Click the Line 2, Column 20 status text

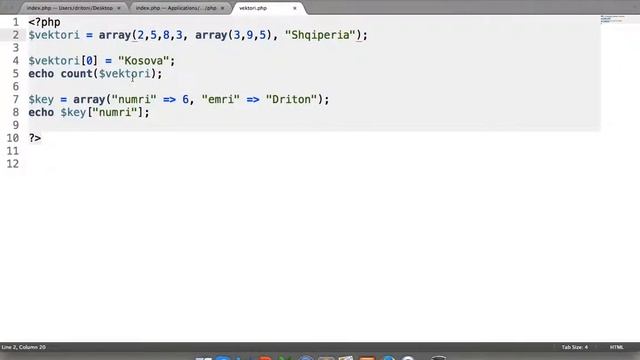[x=24, y=347]
